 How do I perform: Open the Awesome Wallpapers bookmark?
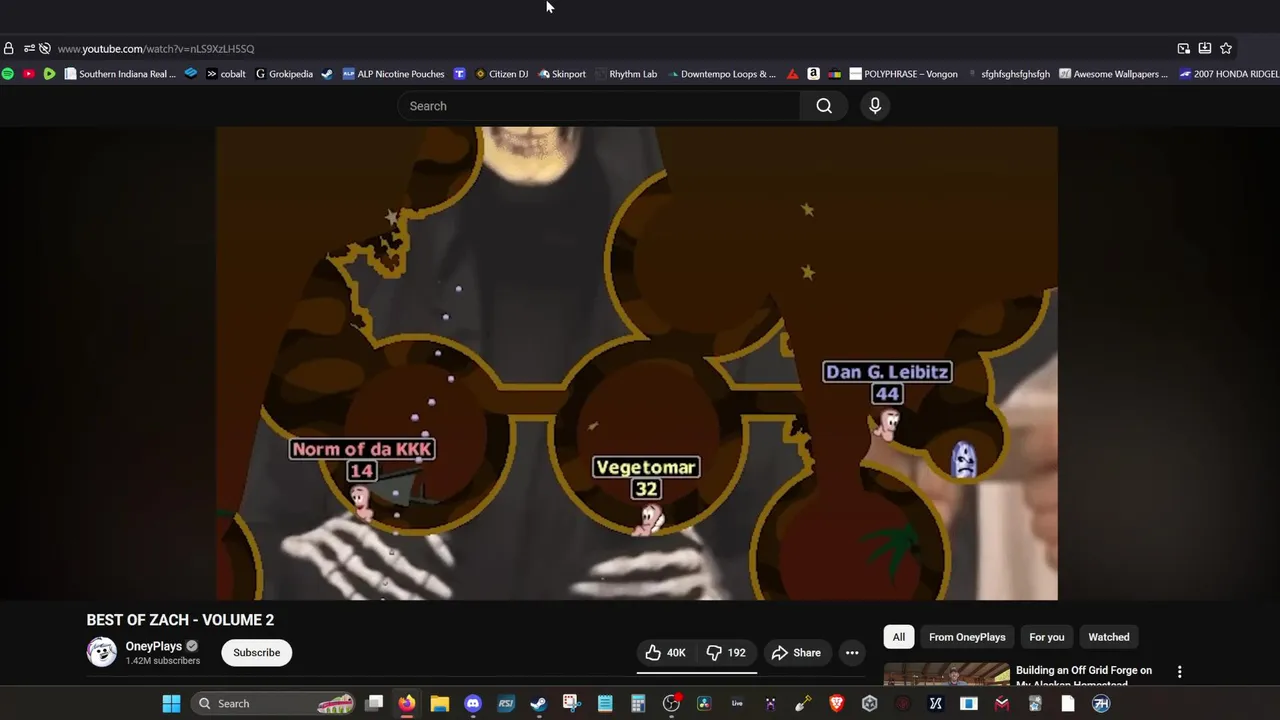1113,74
